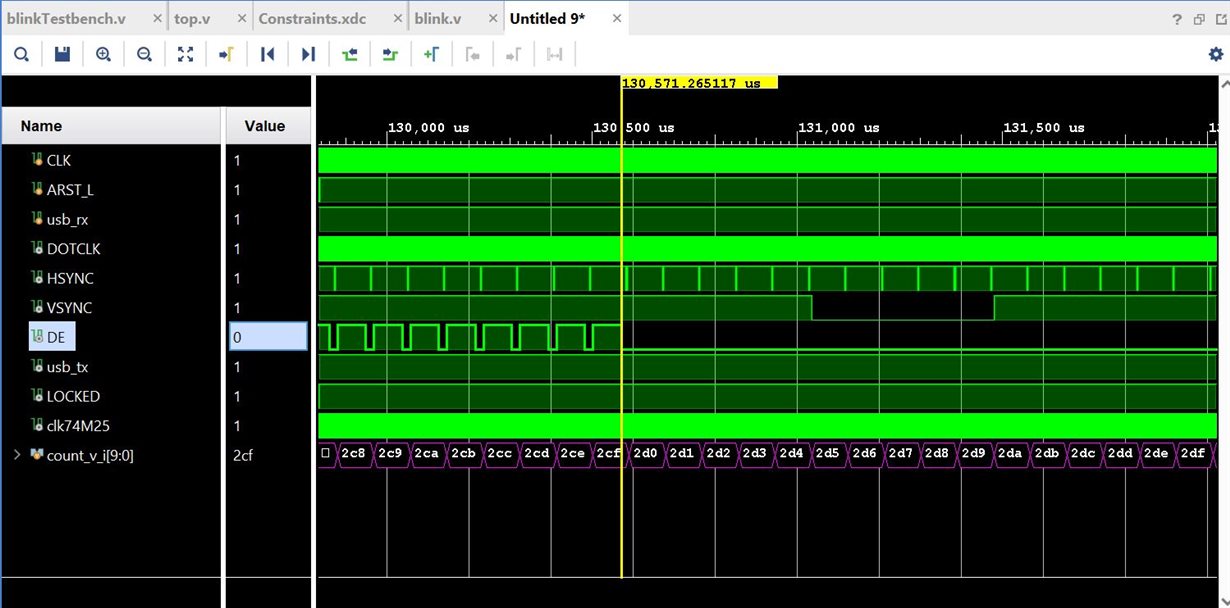
Task: Click the 130,000 us mark on the time ruler
Action: (x=428, y=128)
